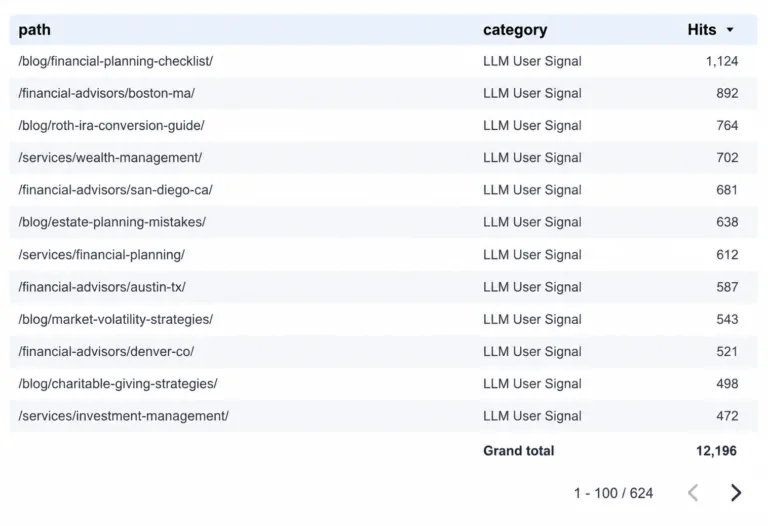The height and width of the screenshot is (526, 768).
Task: Select path /services/investment-management/
Action: tap(123, 416)
